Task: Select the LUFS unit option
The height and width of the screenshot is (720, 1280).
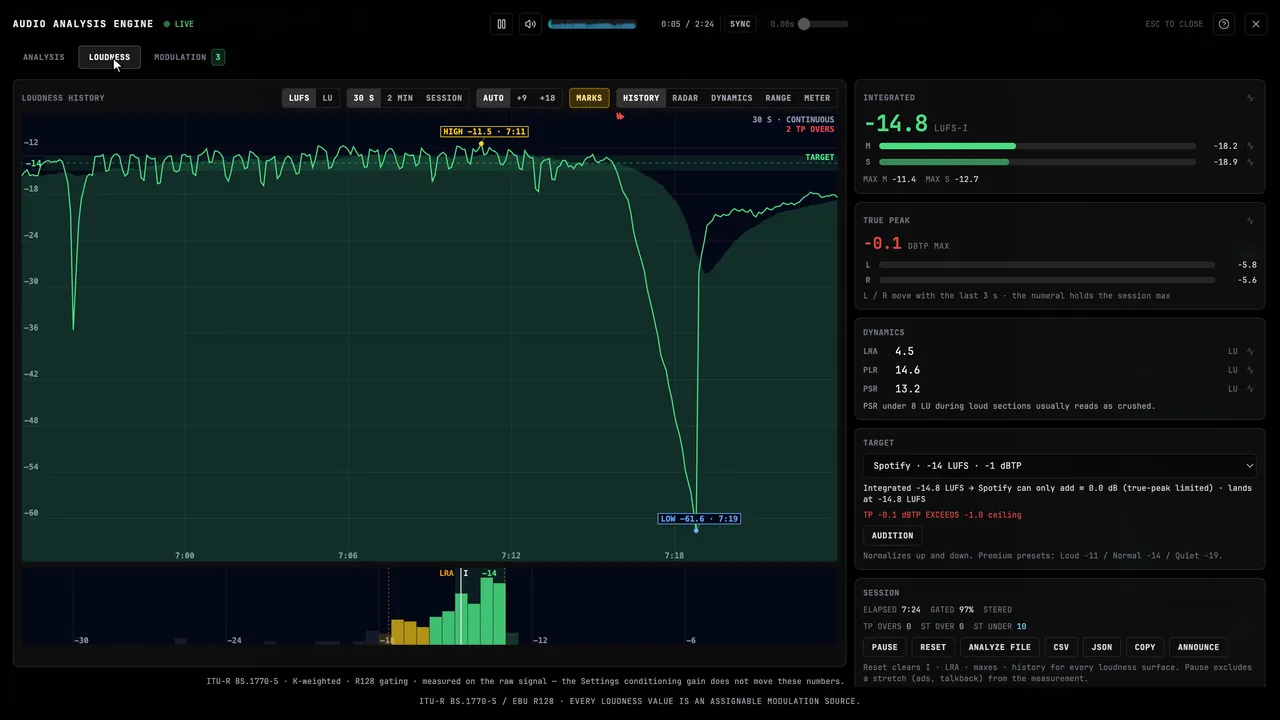Action: coord(299,98)
